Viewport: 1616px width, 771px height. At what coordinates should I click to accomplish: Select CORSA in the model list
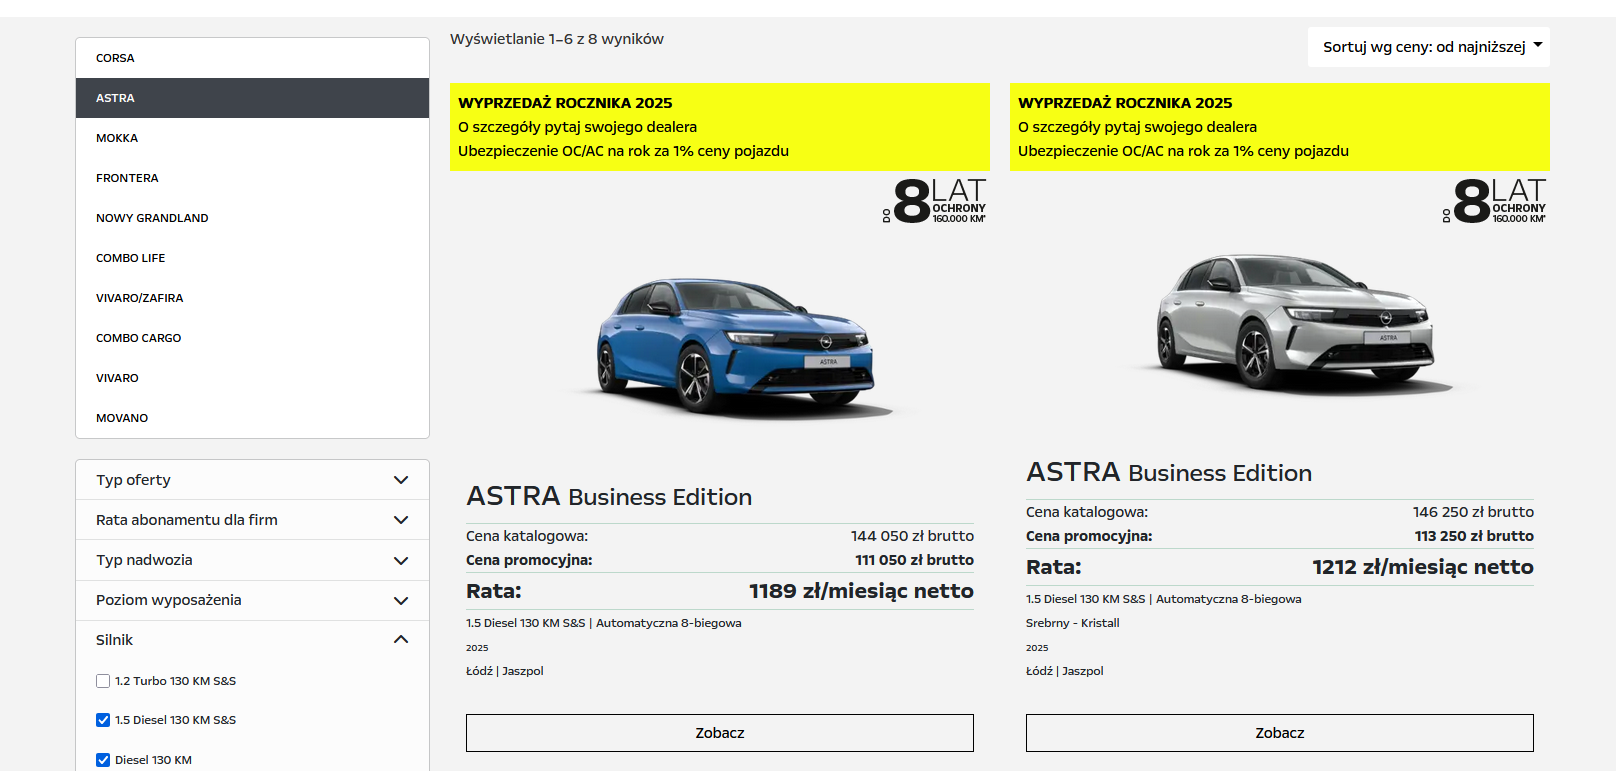(115, 58)
